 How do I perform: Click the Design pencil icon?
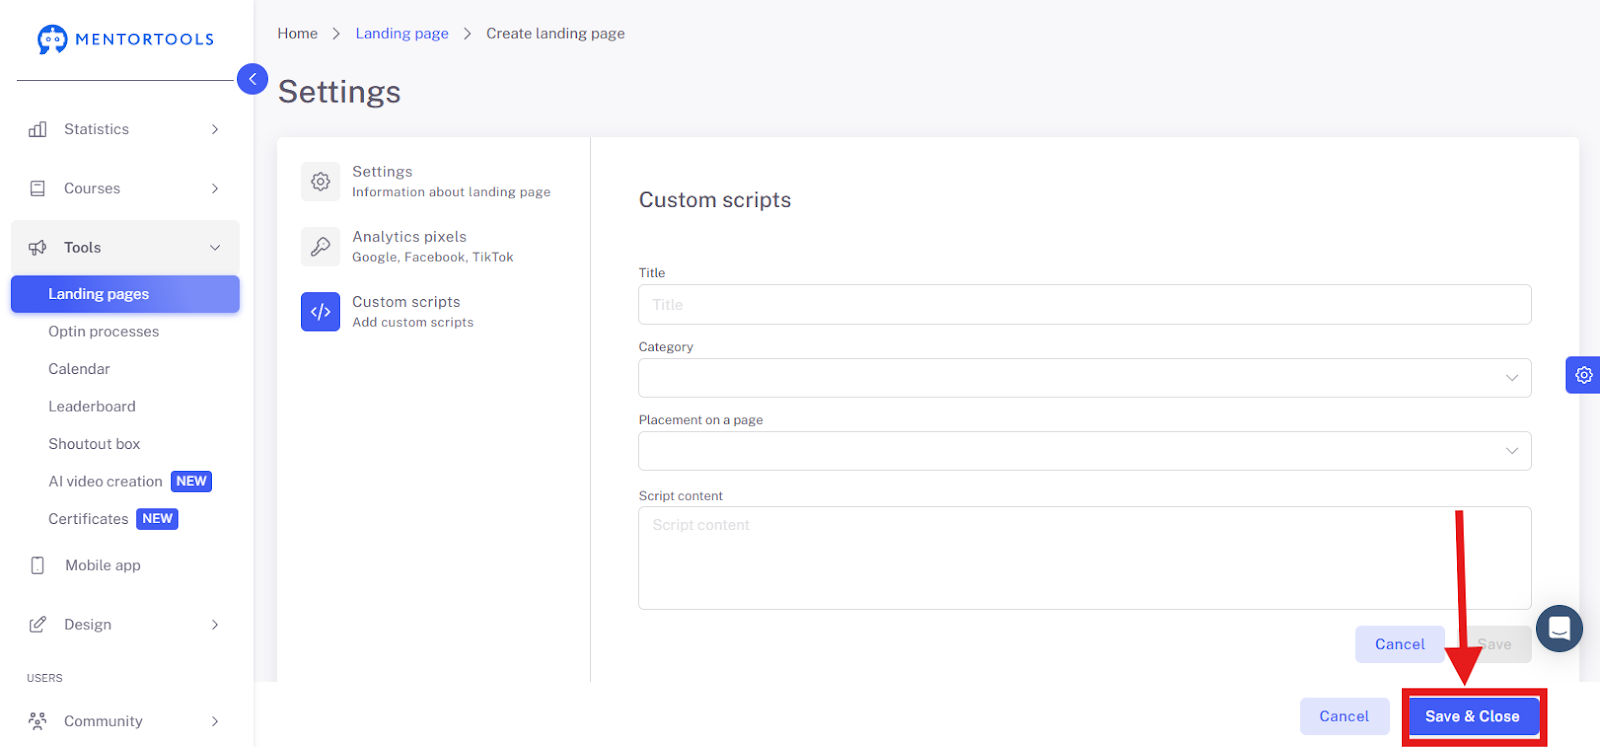click(38, 624)
